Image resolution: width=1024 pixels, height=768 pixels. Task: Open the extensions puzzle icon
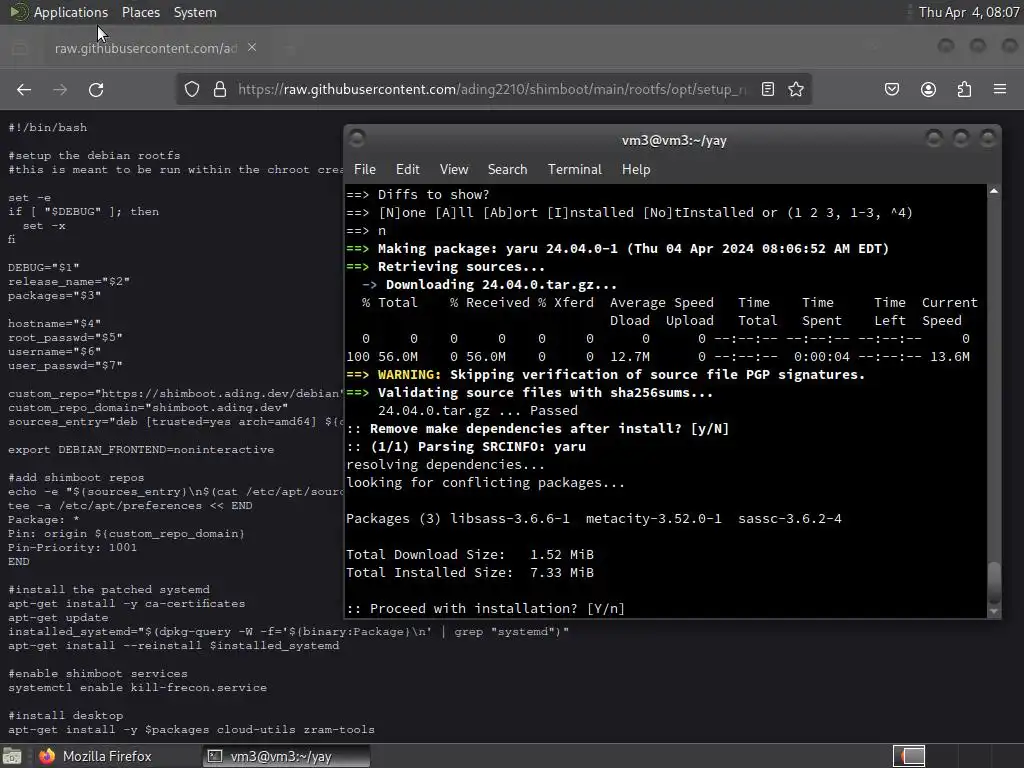click(x=964, y=89)
